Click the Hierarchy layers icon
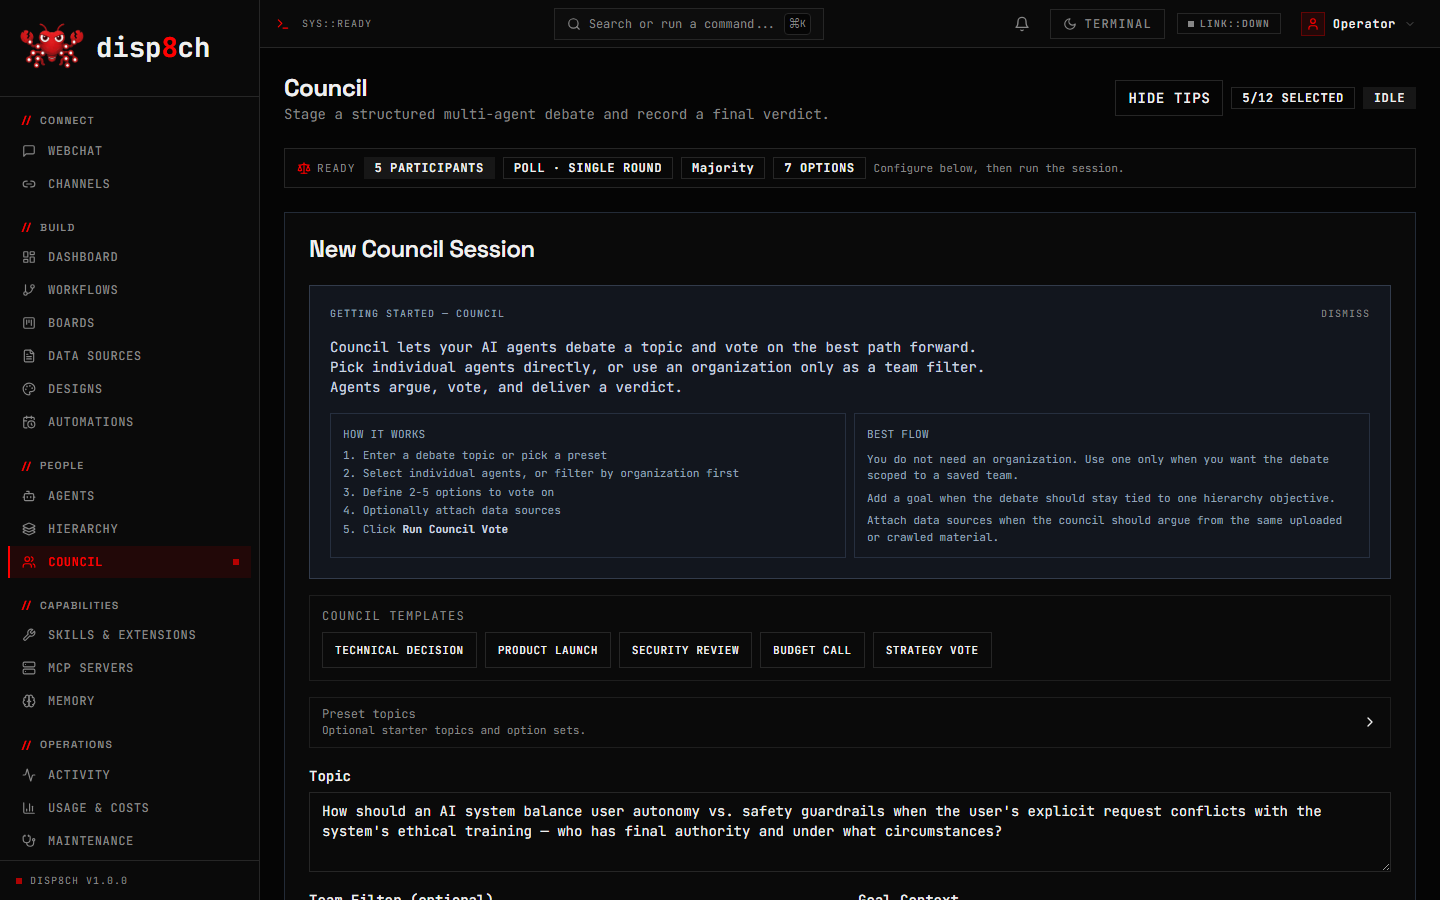 (x=29, y=529)
